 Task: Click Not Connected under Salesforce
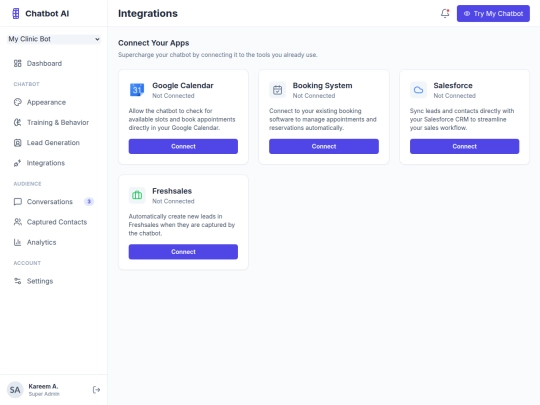click(x=455, y=96)
